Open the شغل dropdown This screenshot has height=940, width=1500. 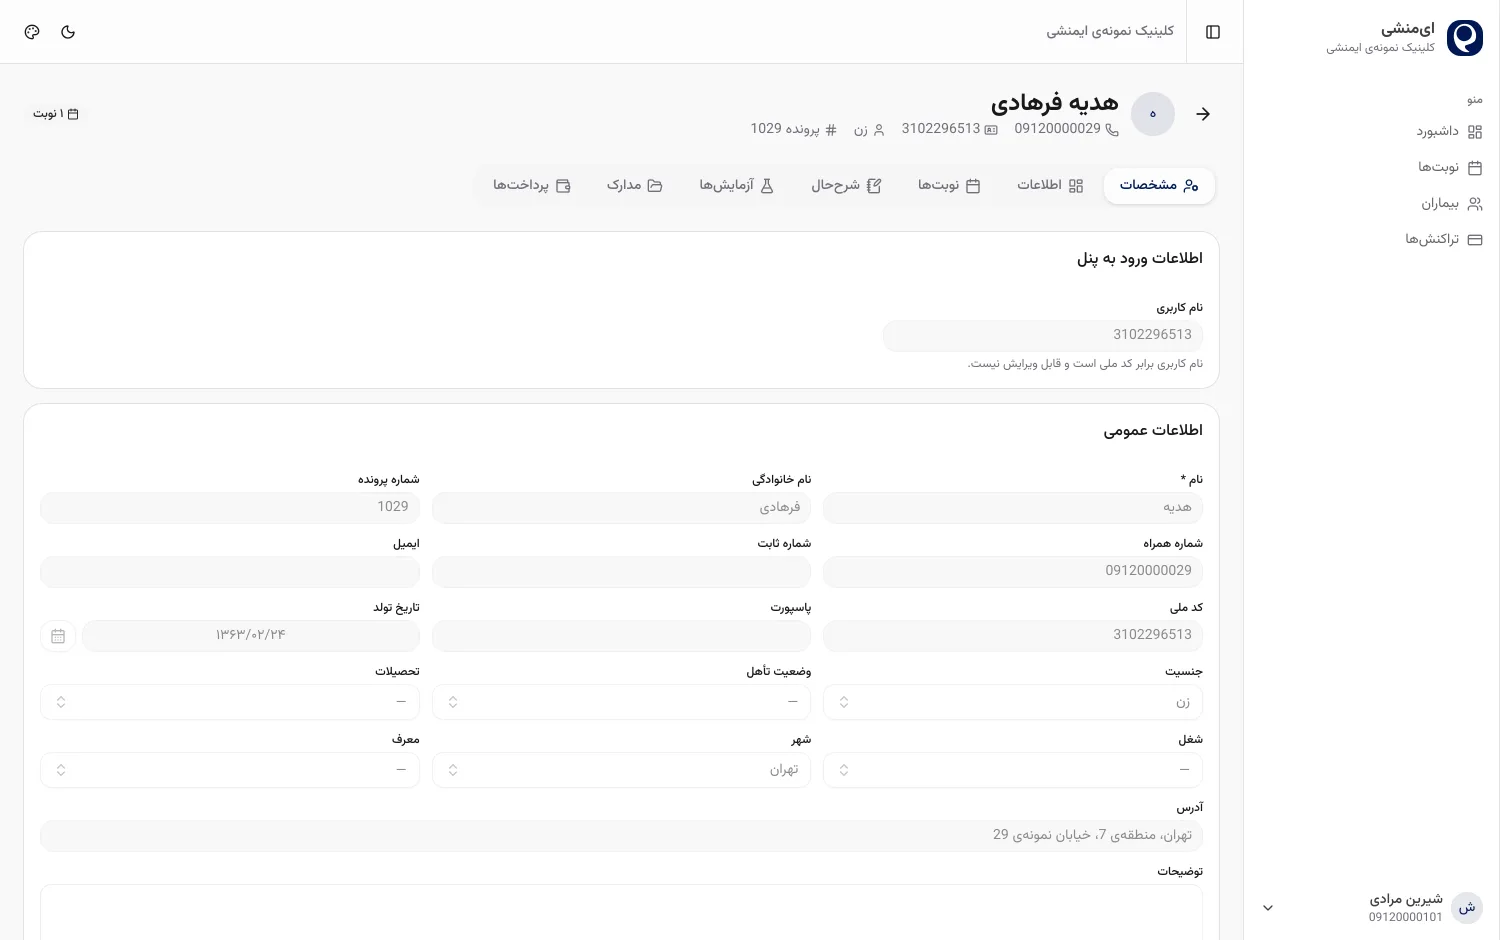coord(1013,770)
